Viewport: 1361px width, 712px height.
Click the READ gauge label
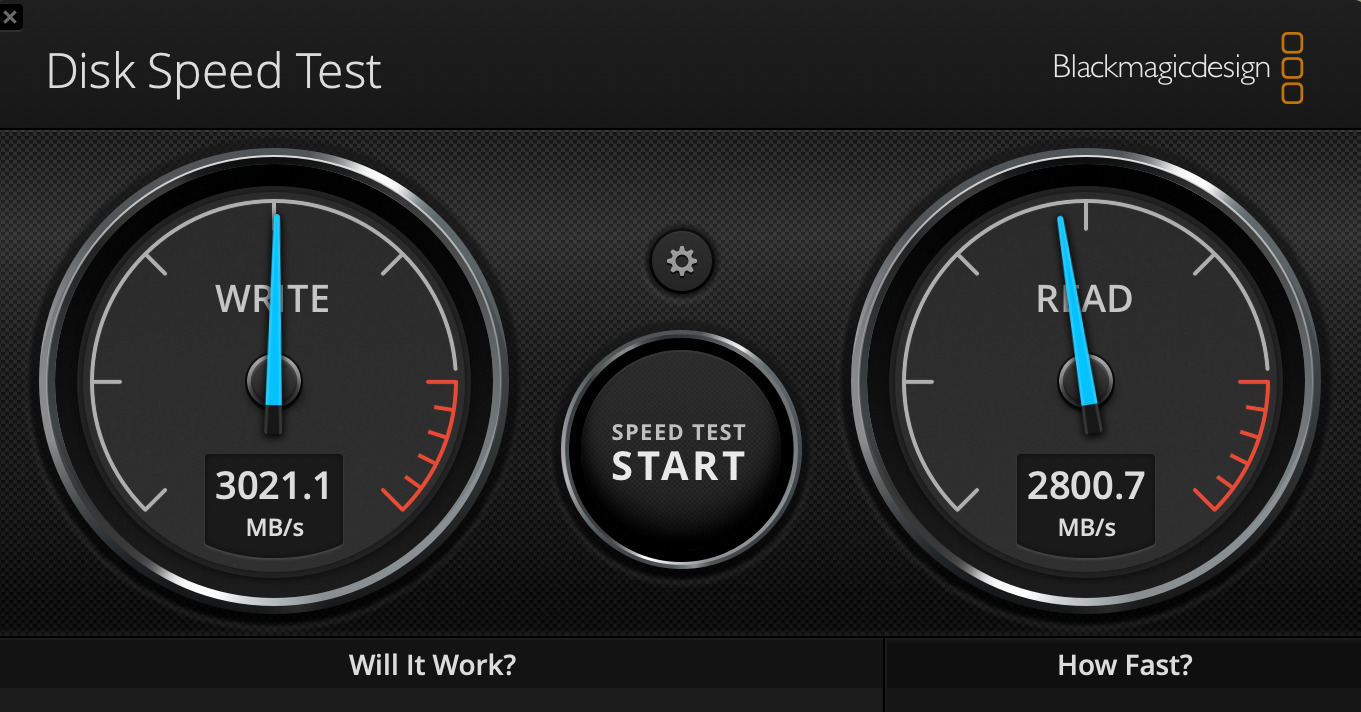click(1084, 299)
